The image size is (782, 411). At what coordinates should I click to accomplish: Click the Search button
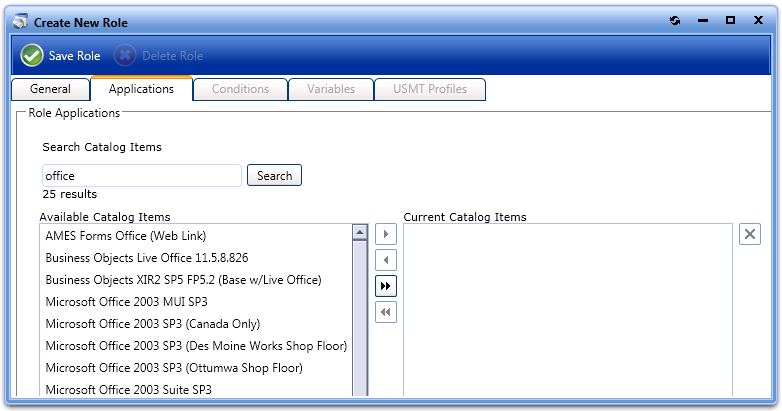tap(274, 175)
